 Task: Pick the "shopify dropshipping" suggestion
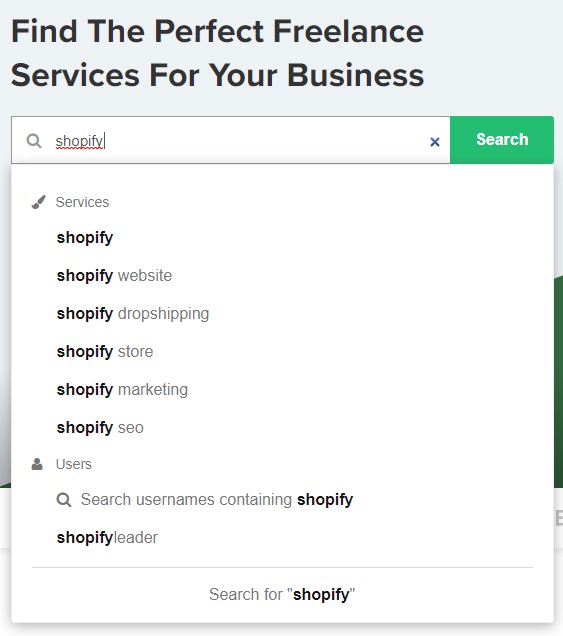[133, 314]
